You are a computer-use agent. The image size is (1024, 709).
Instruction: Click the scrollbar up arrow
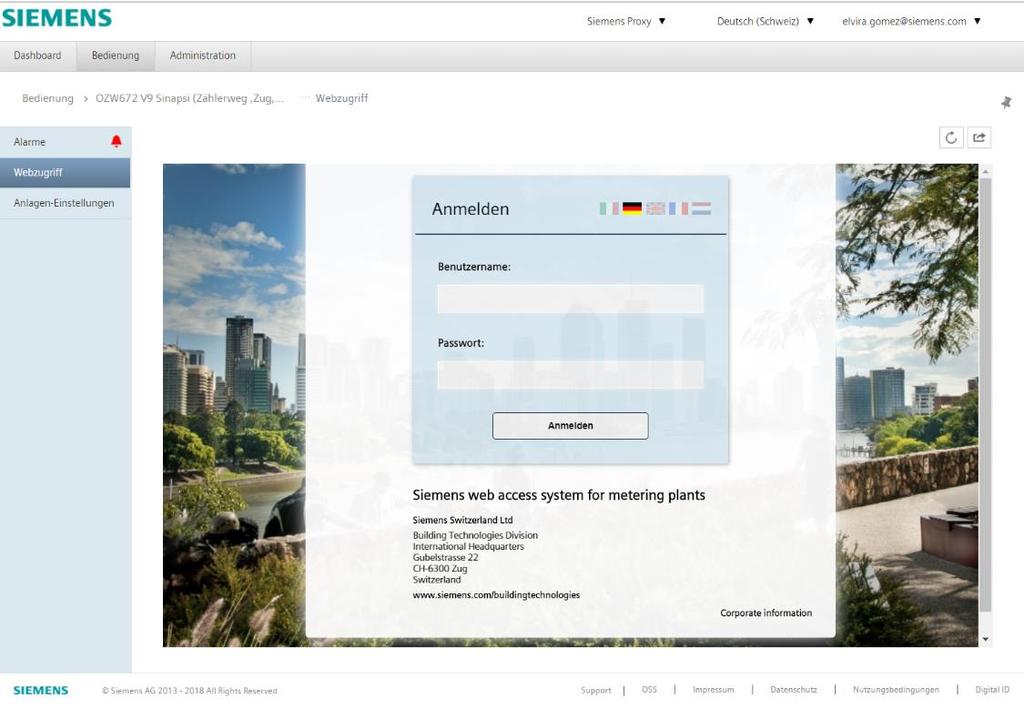(x=985, y=171)
